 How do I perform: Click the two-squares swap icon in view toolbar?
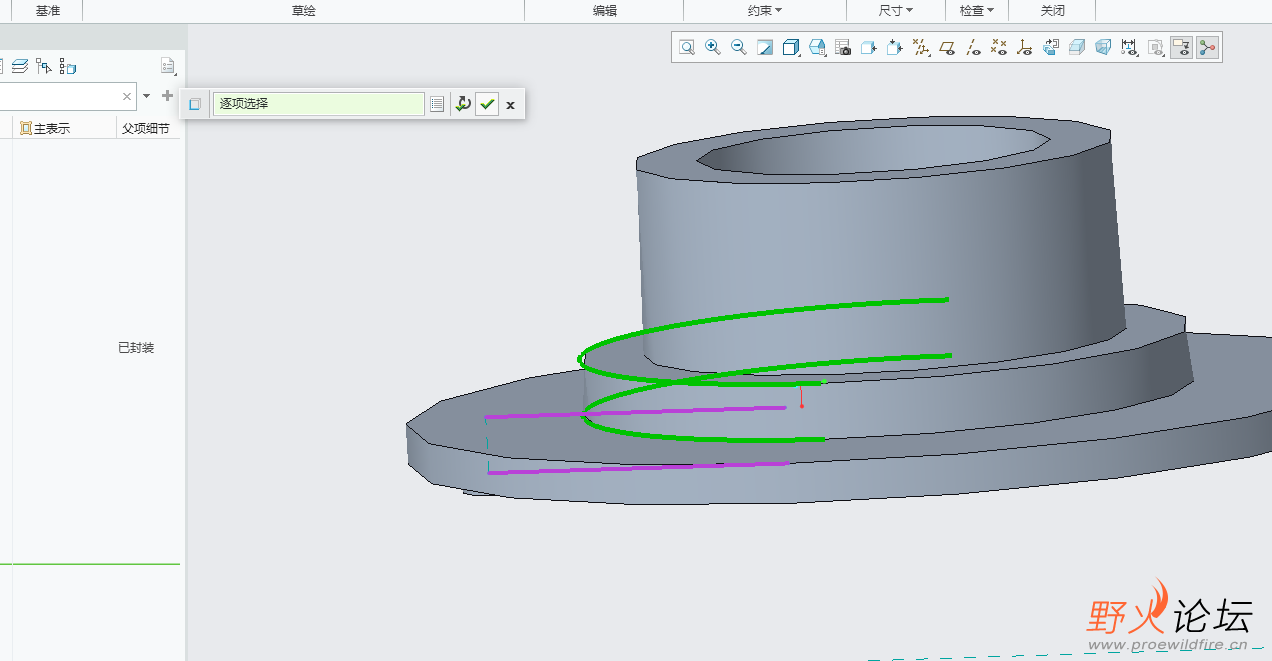coord(1051,47)
